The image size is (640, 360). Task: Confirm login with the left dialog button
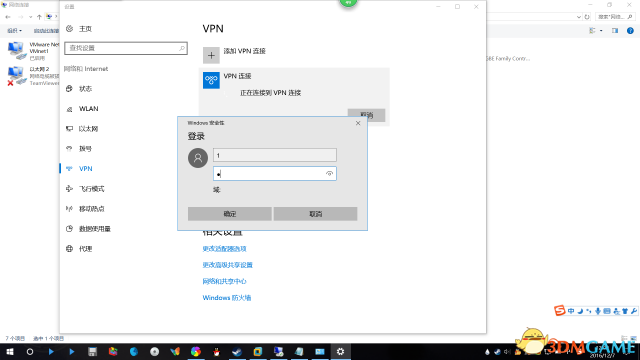tap(230, 214)
